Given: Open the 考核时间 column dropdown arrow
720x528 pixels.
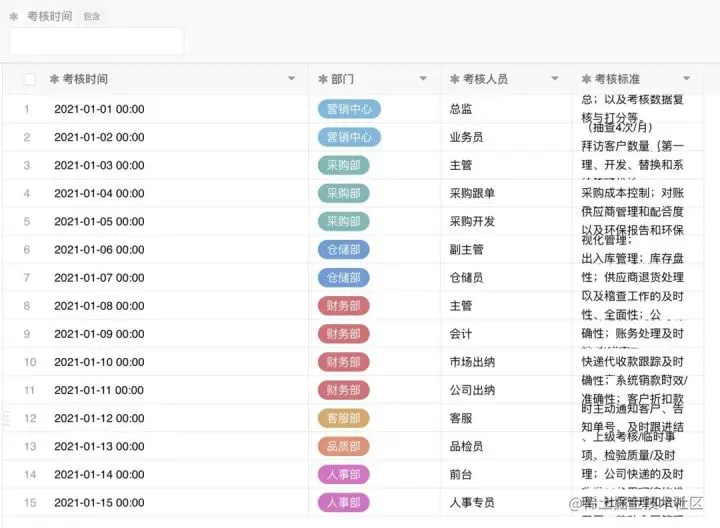Looking at the screenshot, I should [291, 79].
